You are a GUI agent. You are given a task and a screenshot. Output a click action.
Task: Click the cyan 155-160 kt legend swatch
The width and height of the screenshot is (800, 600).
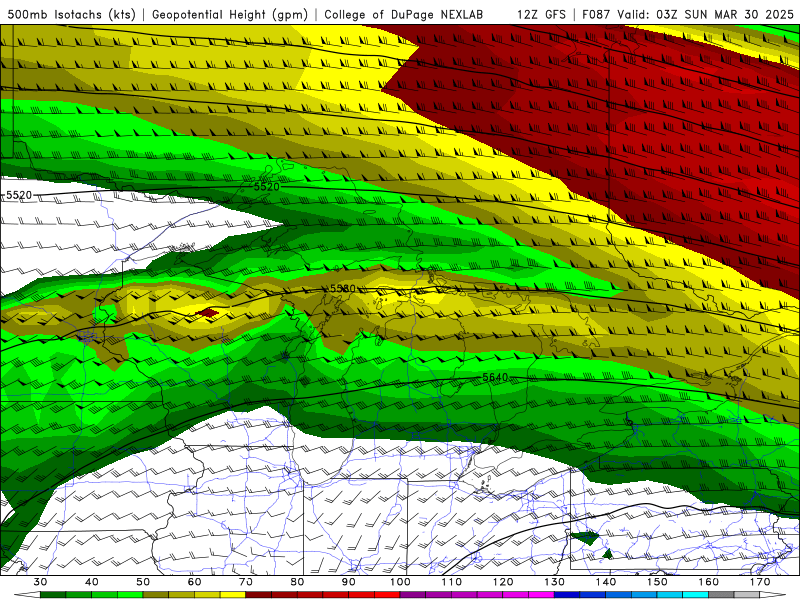click(695, 594)
